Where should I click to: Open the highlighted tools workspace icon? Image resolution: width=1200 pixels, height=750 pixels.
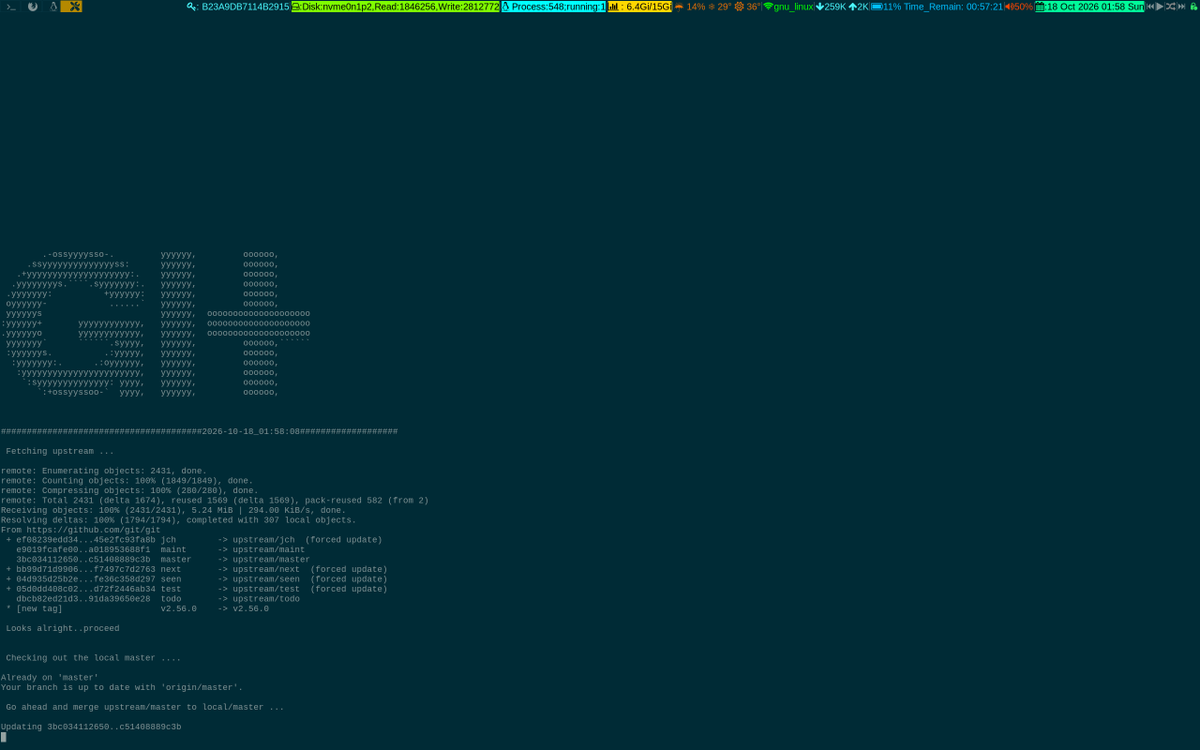(x=72, y=6)
